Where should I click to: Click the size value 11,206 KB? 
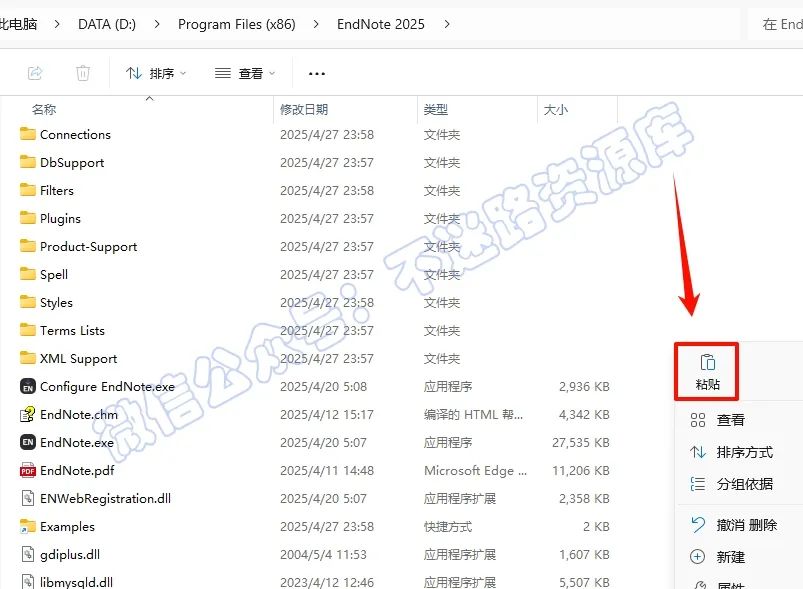(x=581, y=470)
